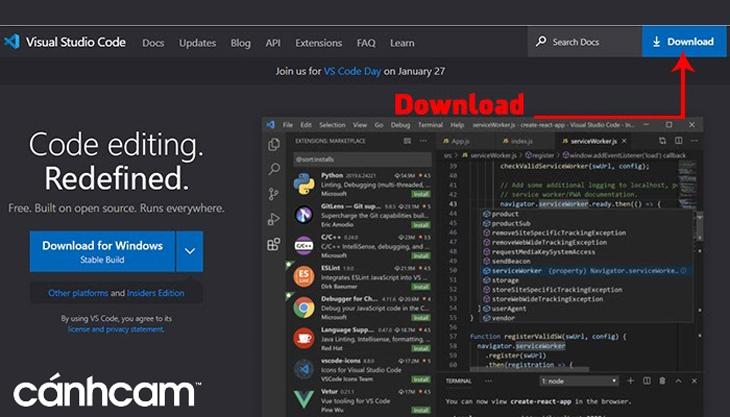Image resolution: width=730 pixels, height=417 pixels.
Task: Expand the download options chevron dropdown
Action: [x=189, y=251]
